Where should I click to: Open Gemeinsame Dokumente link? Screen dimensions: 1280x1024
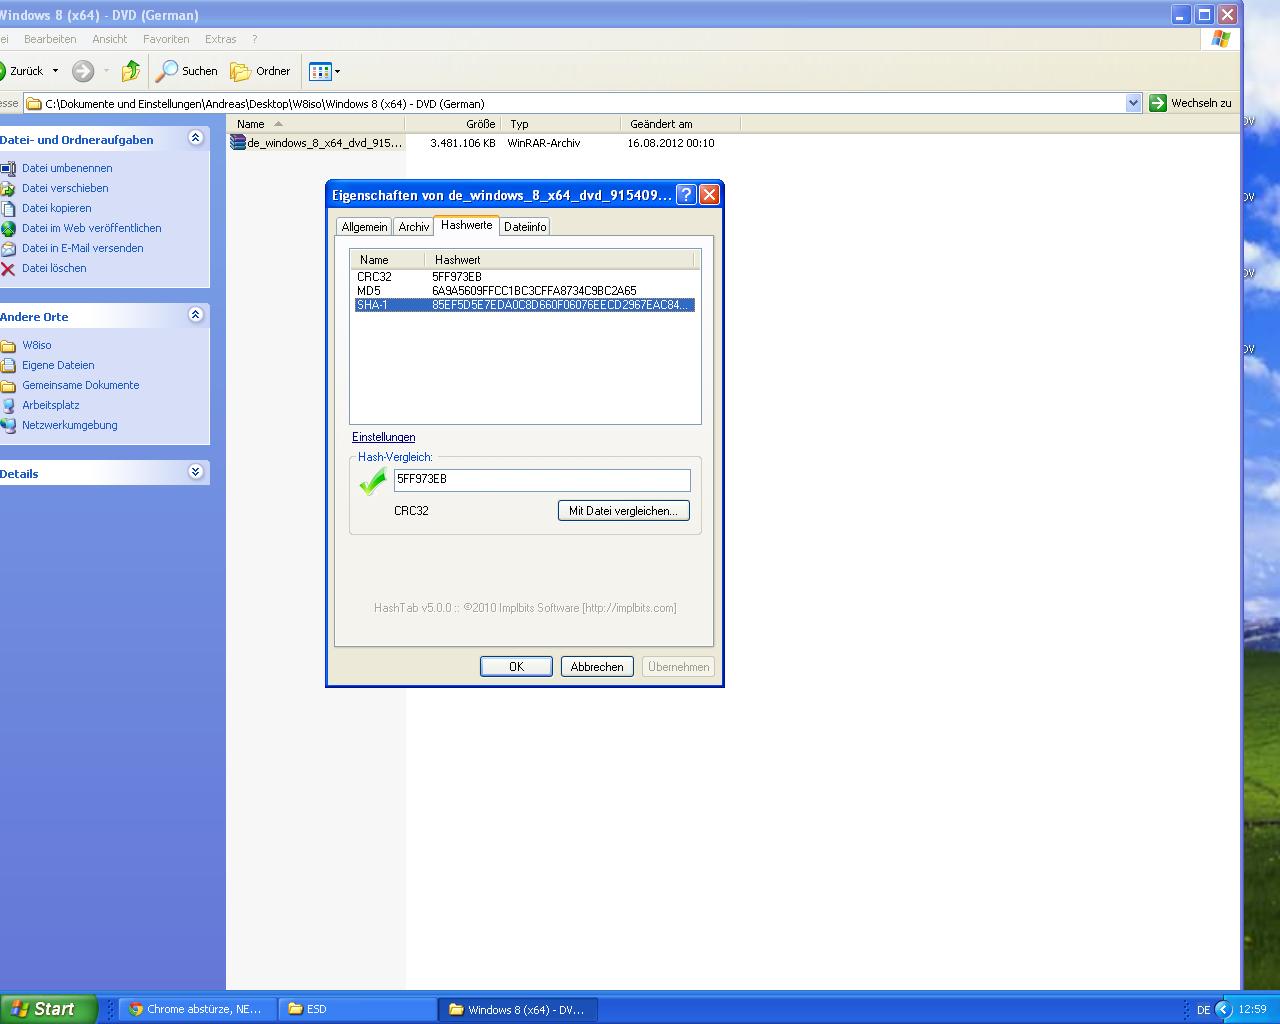pos(81,385)
